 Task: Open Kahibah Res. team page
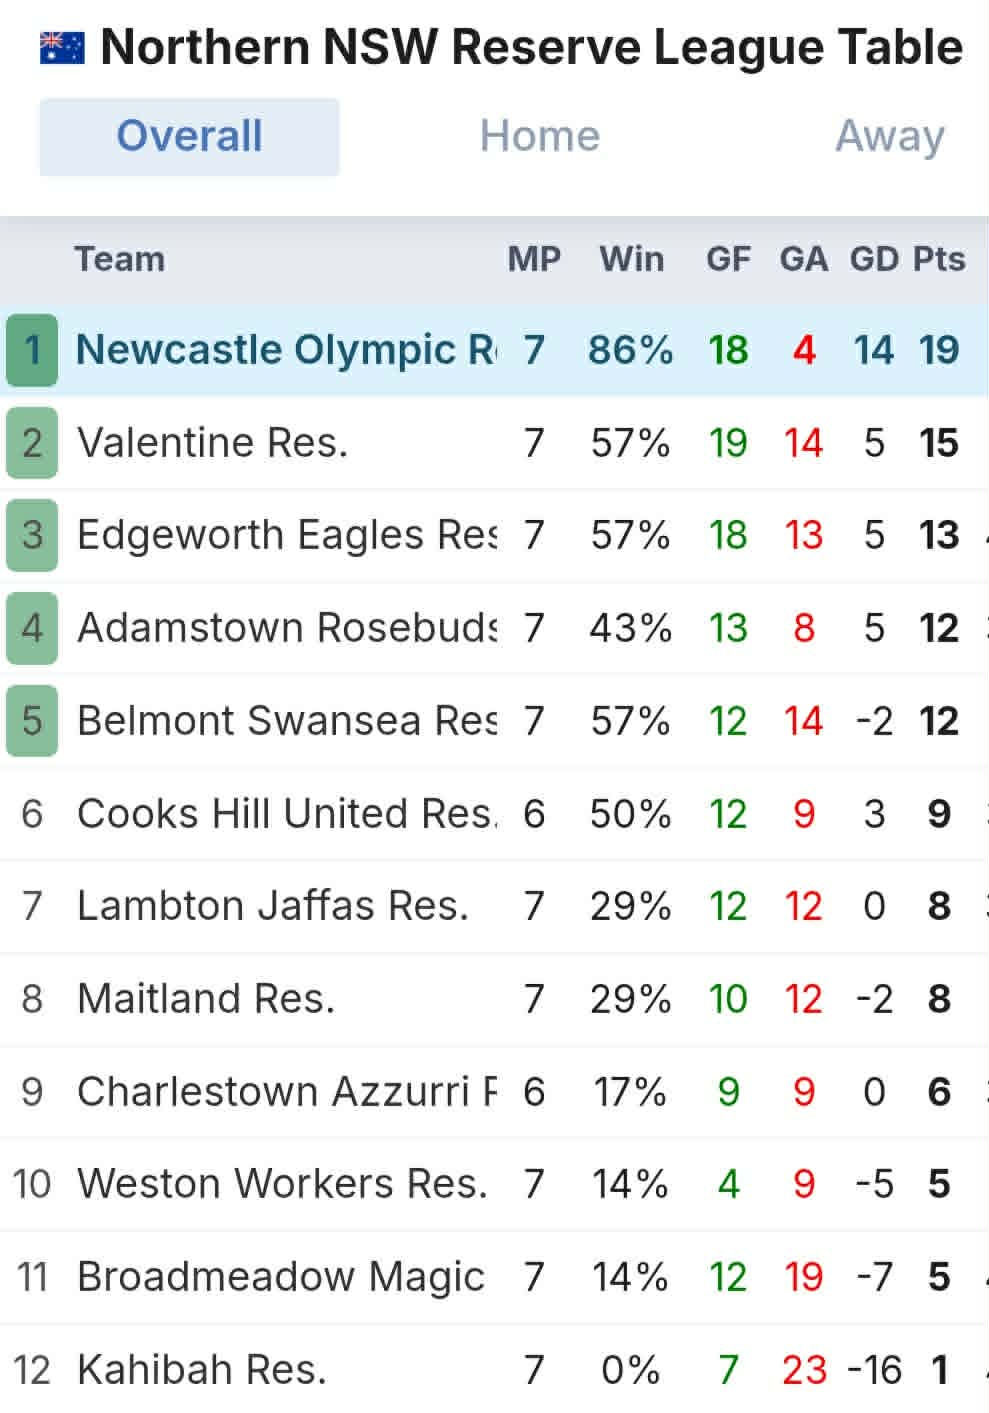[x=202, y=1369]
